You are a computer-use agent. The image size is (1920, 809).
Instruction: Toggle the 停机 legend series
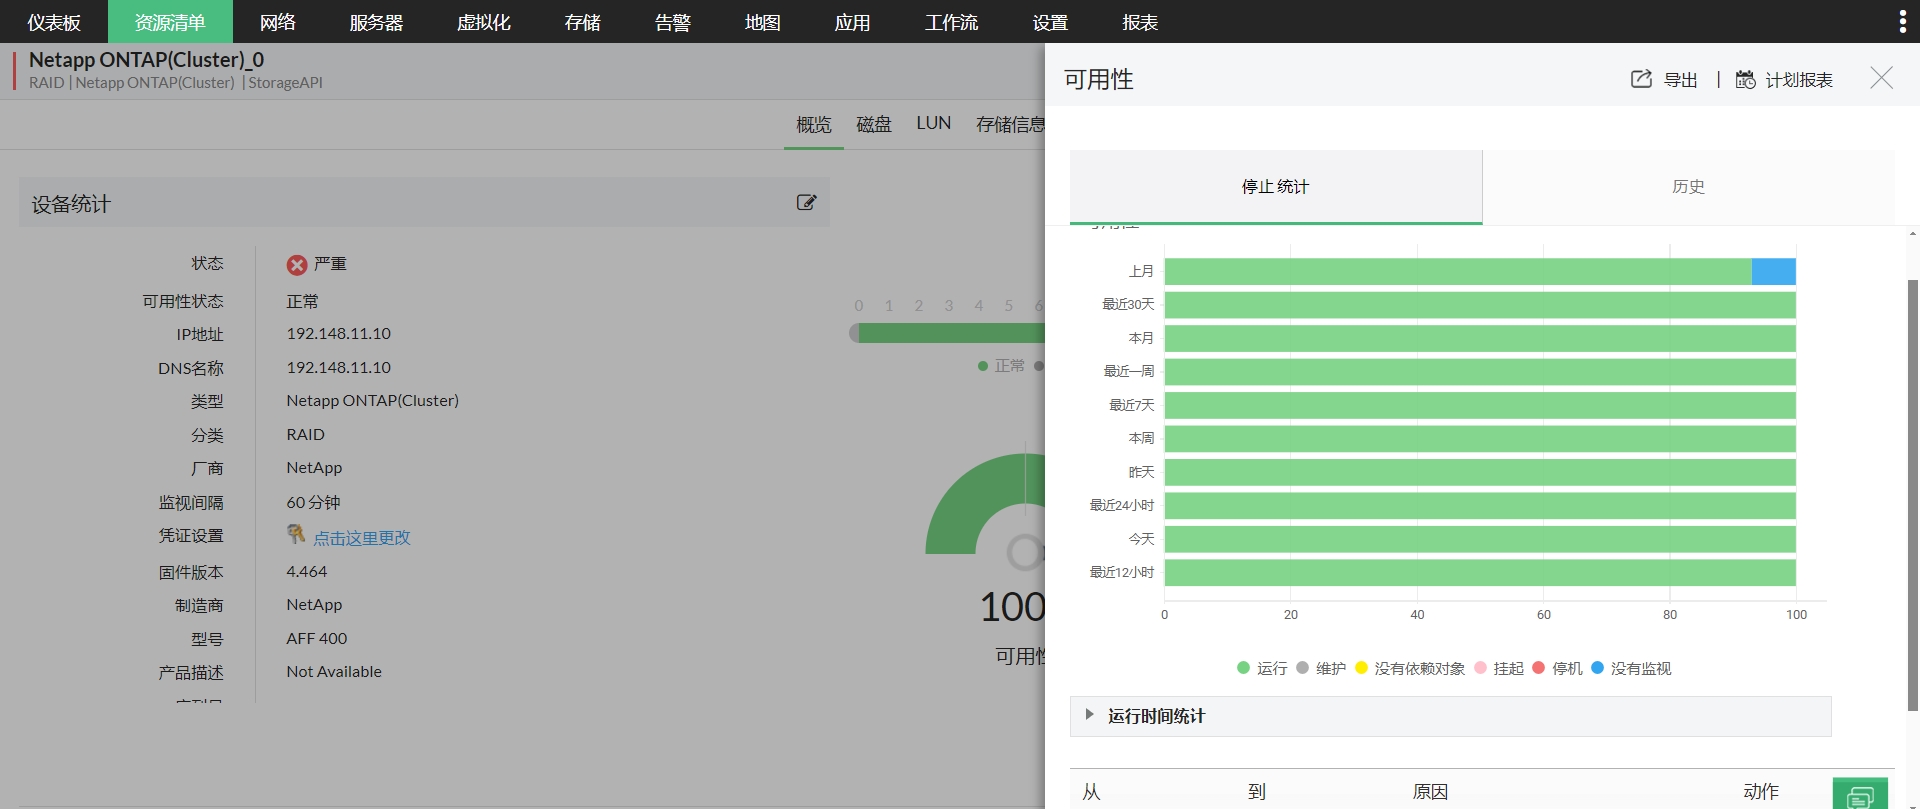point(1557,668)
